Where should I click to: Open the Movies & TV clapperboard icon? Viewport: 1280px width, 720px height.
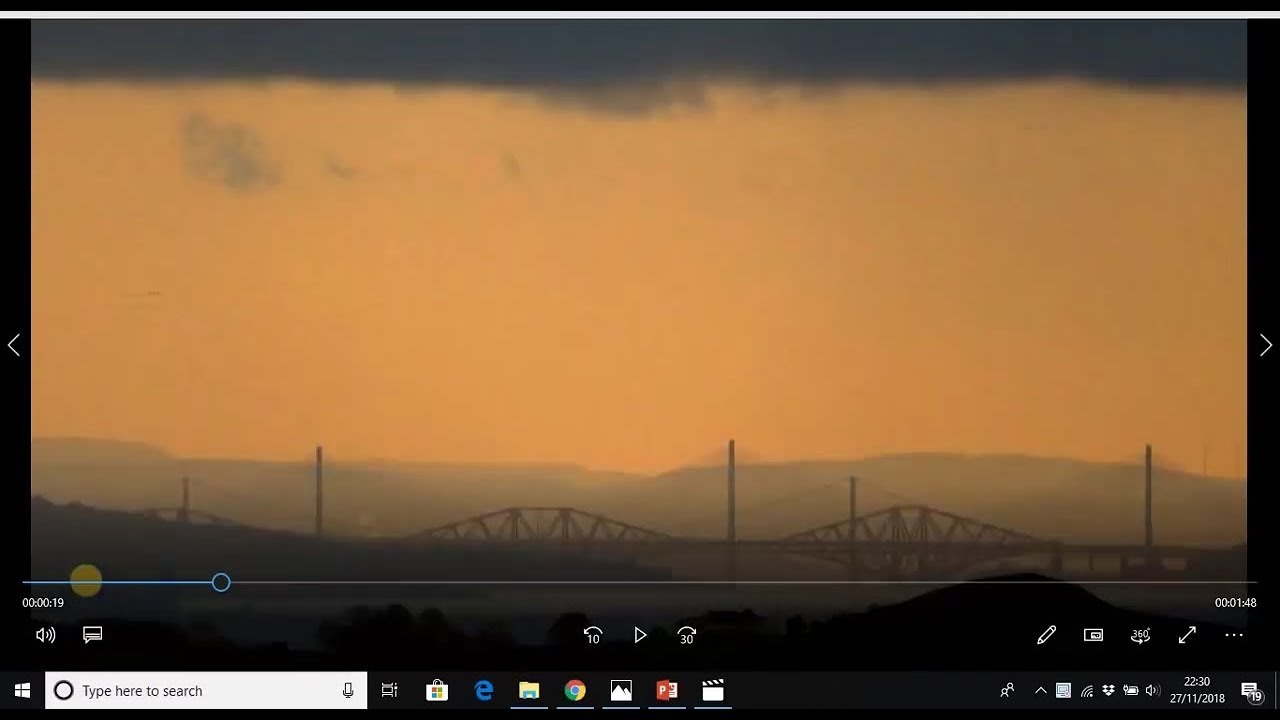pyautogui.click(x=713, y=691)
